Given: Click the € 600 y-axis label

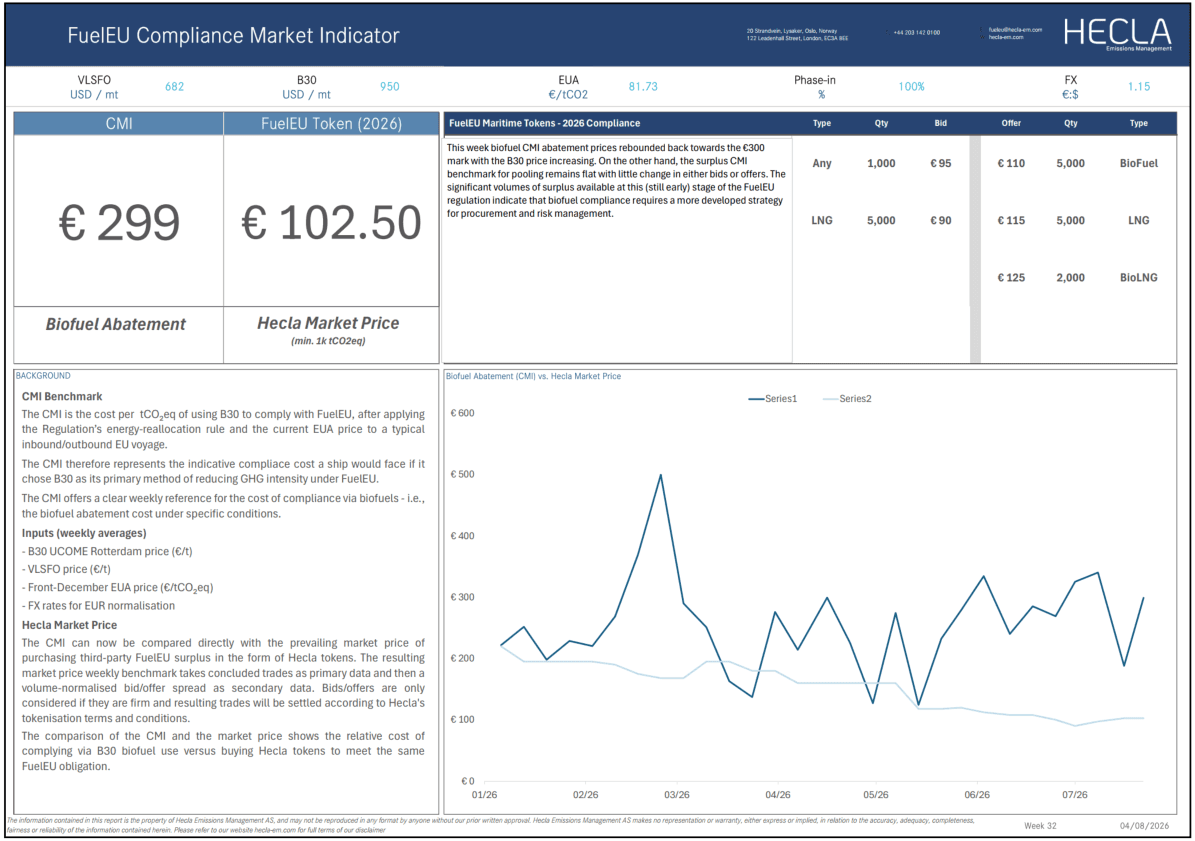Looking at the screenshot, I should (x=462, y=413).
